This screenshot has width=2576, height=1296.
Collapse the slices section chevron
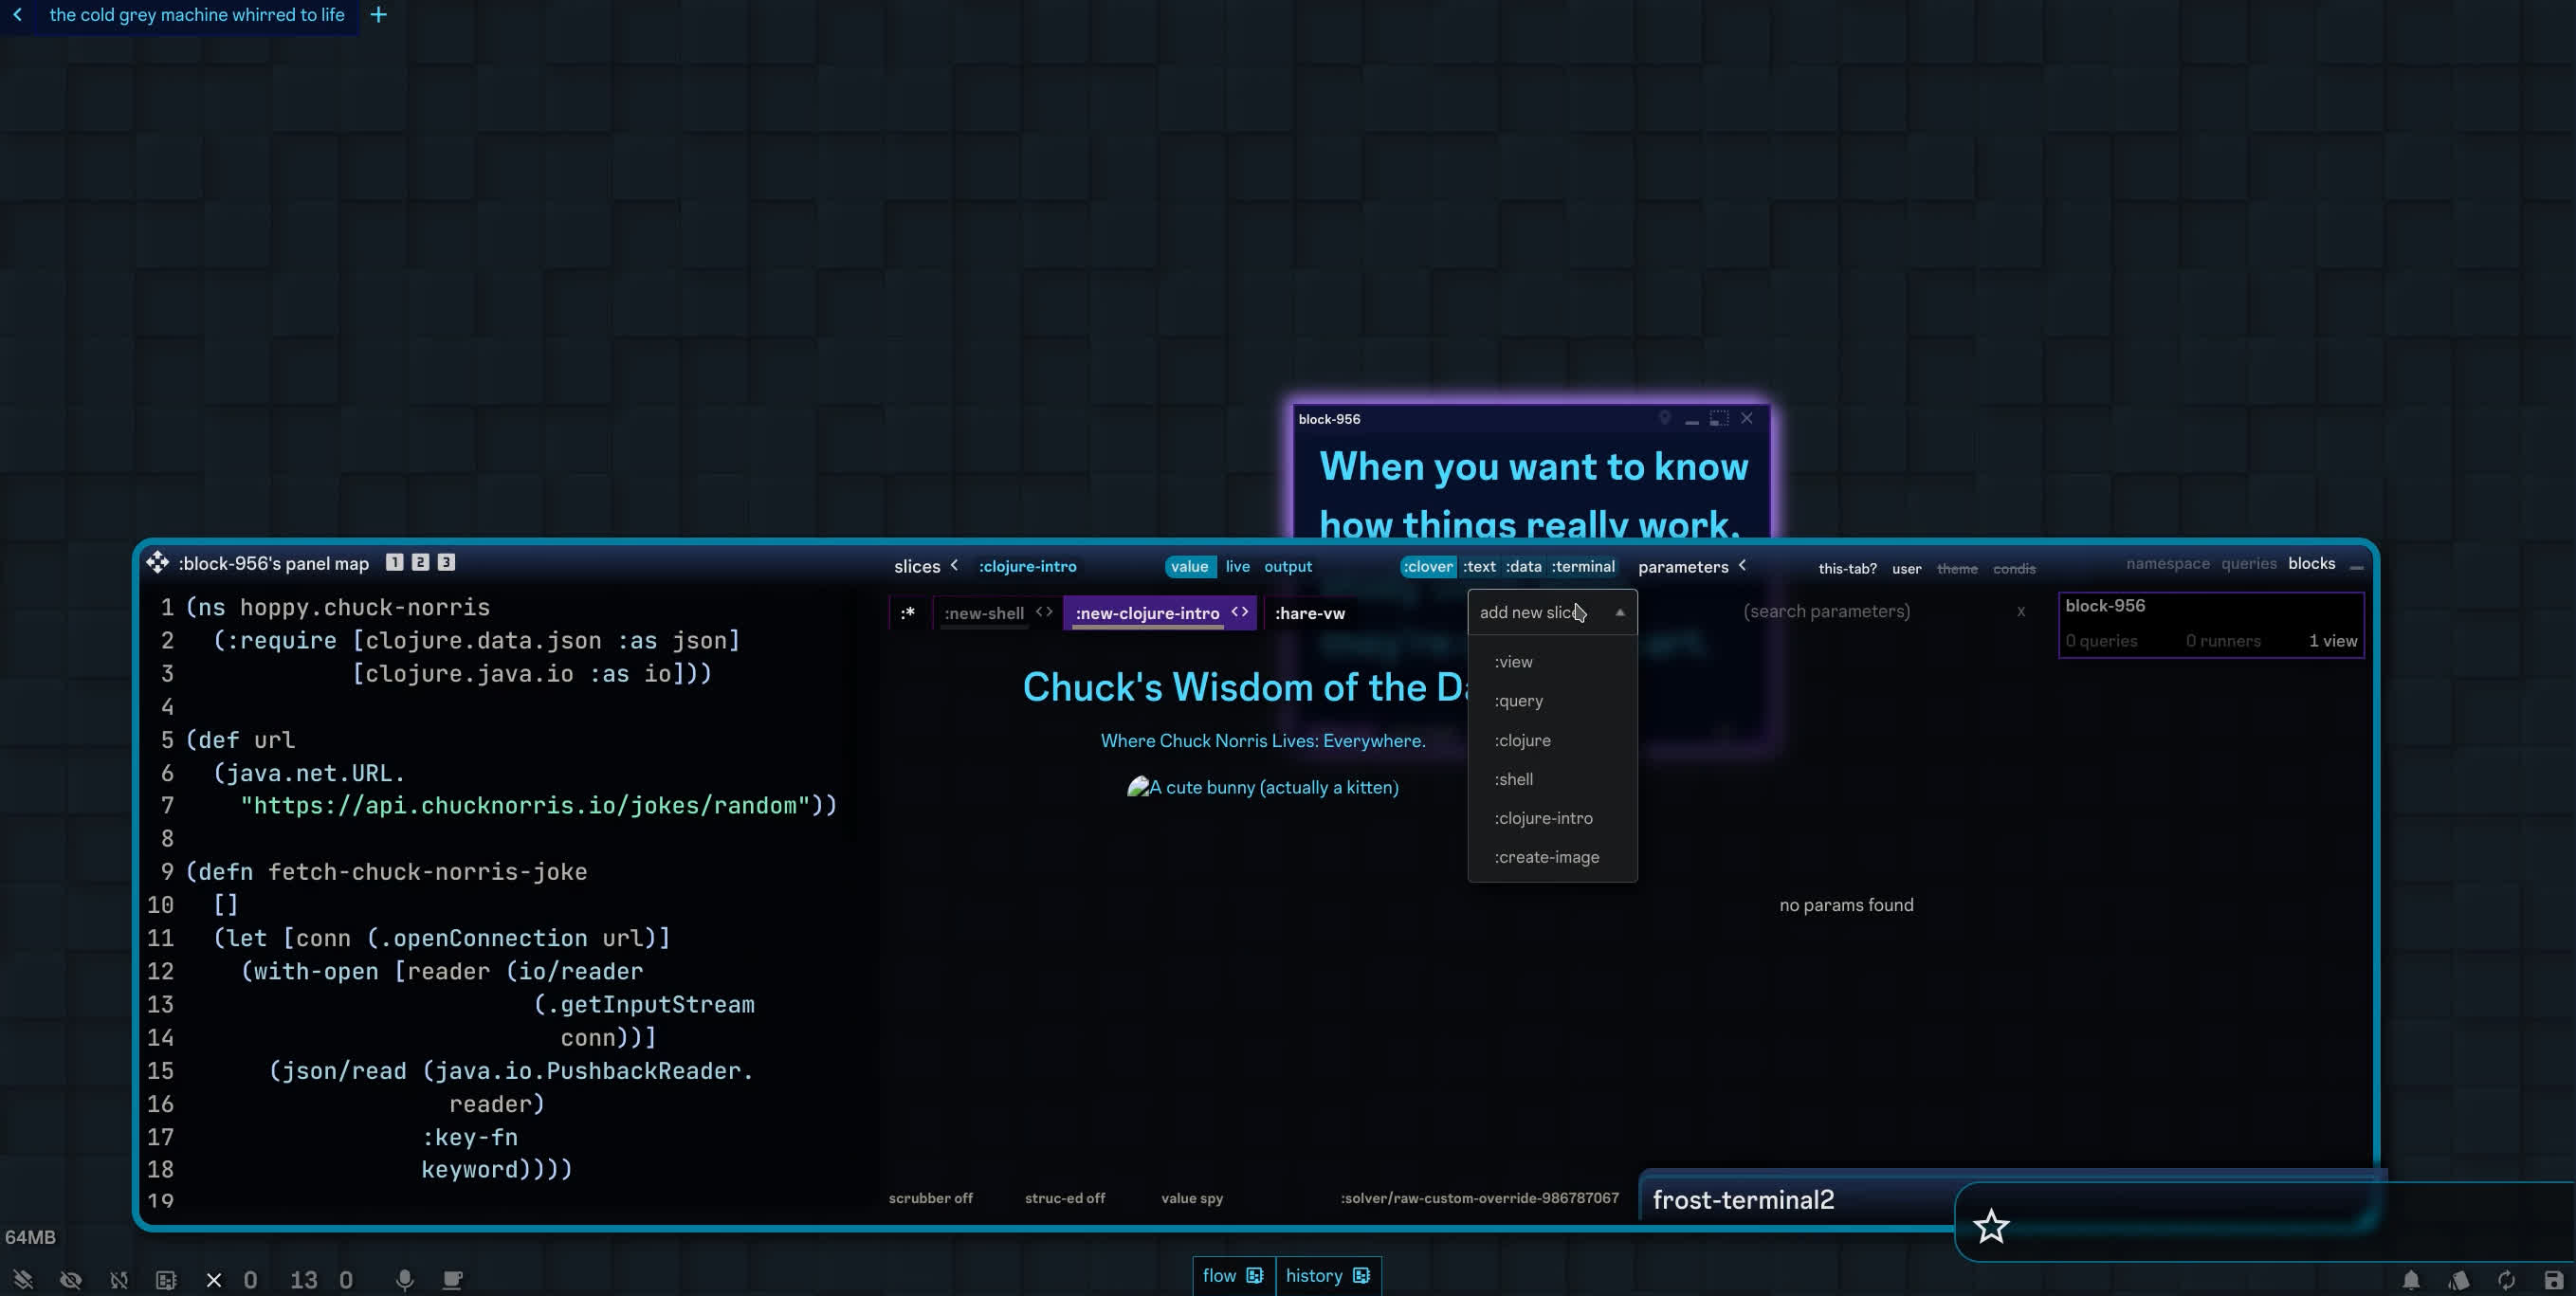955,565
